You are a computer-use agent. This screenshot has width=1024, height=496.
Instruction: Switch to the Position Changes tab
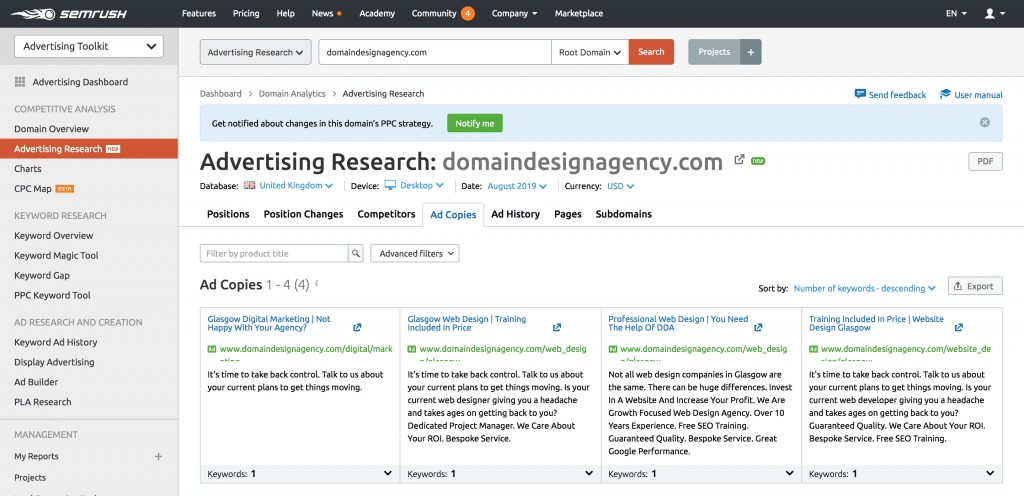tap(303, 214)
